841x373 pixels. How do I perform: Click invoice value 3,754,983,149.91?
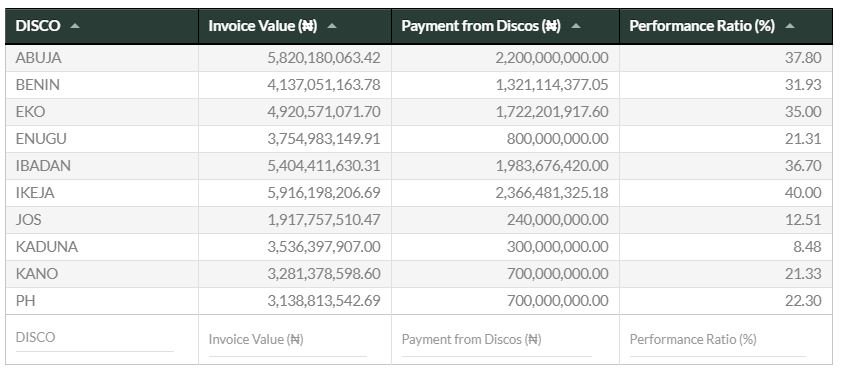[324, 138]
